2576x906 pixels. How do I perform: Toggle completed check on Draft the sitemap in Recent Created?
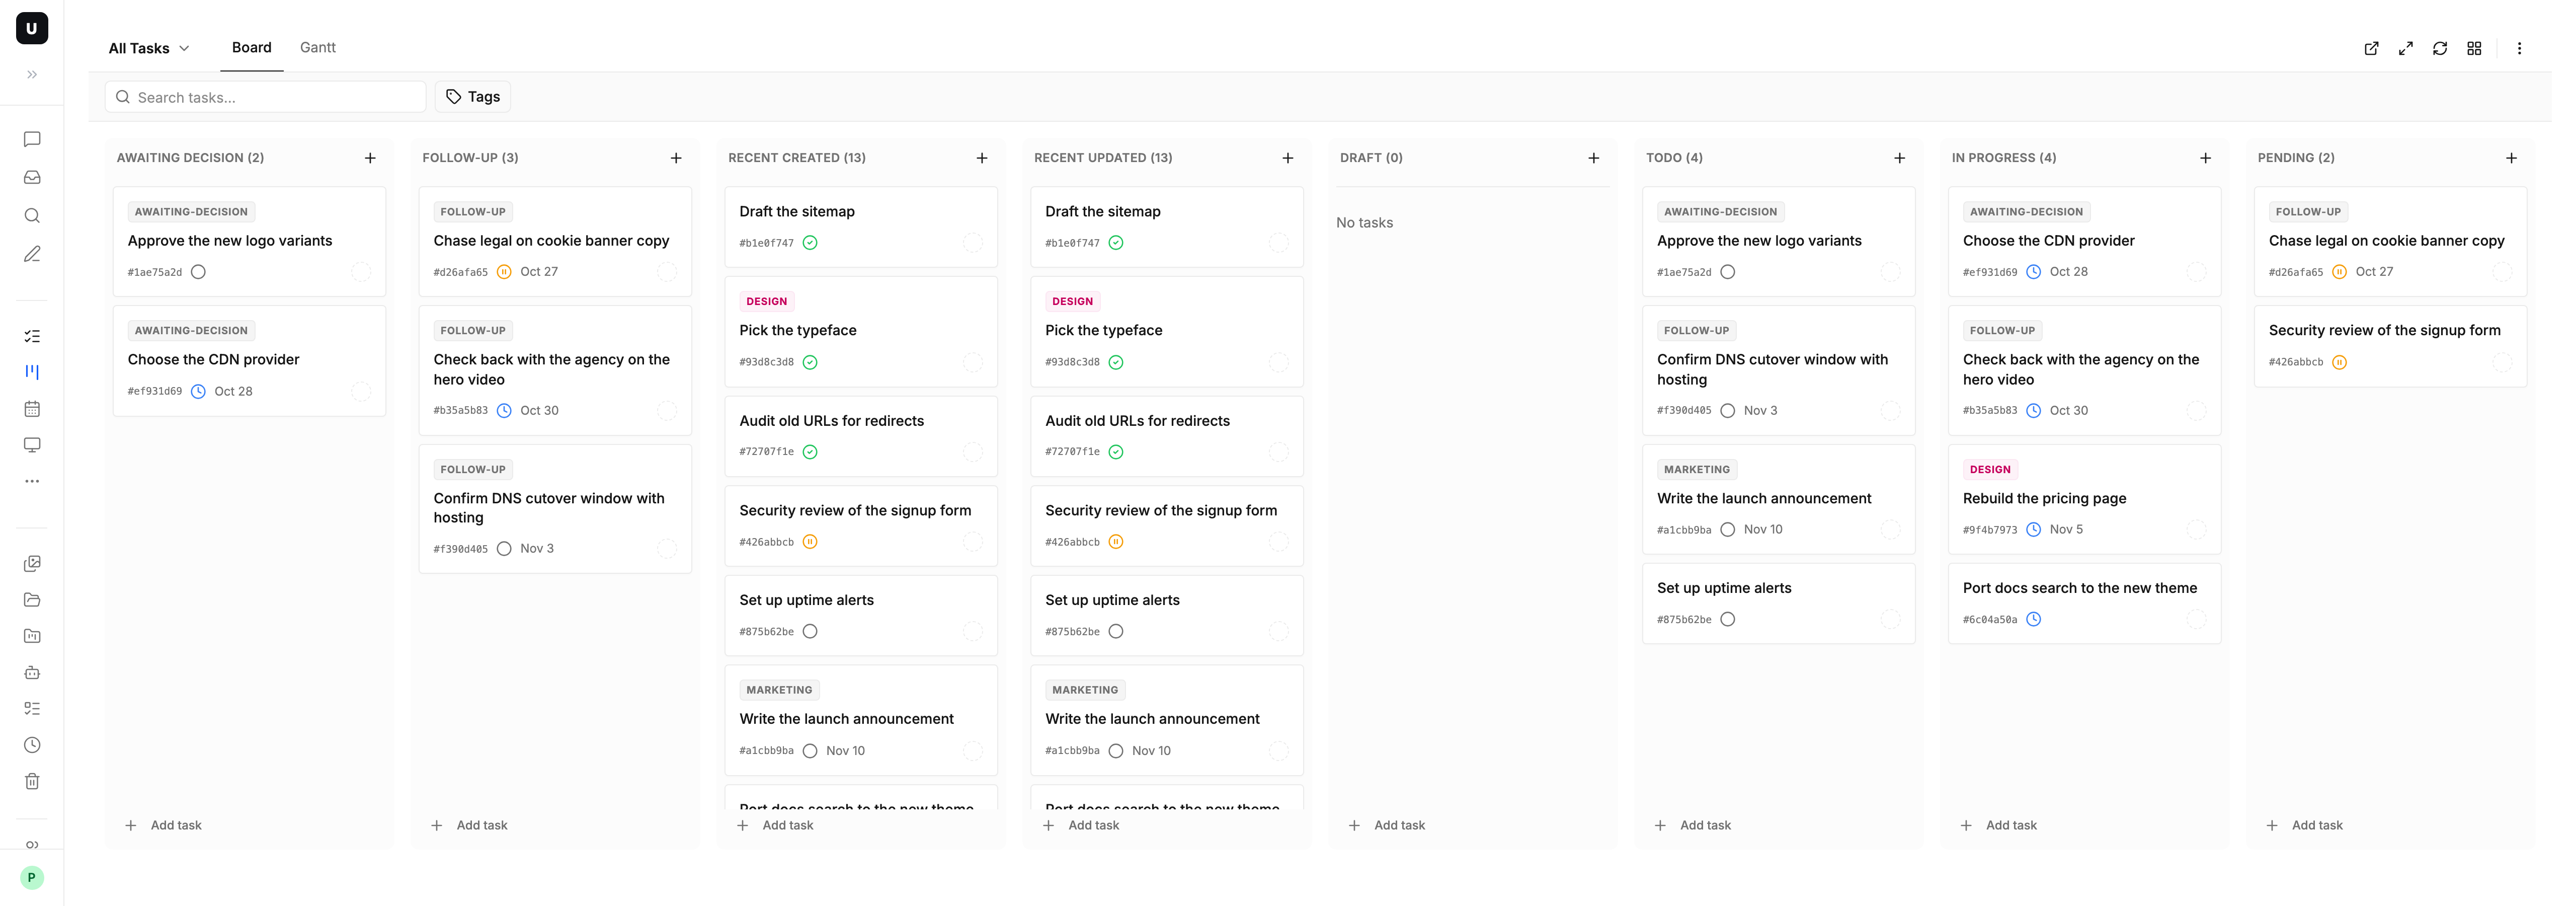click(x=810, y=243)
